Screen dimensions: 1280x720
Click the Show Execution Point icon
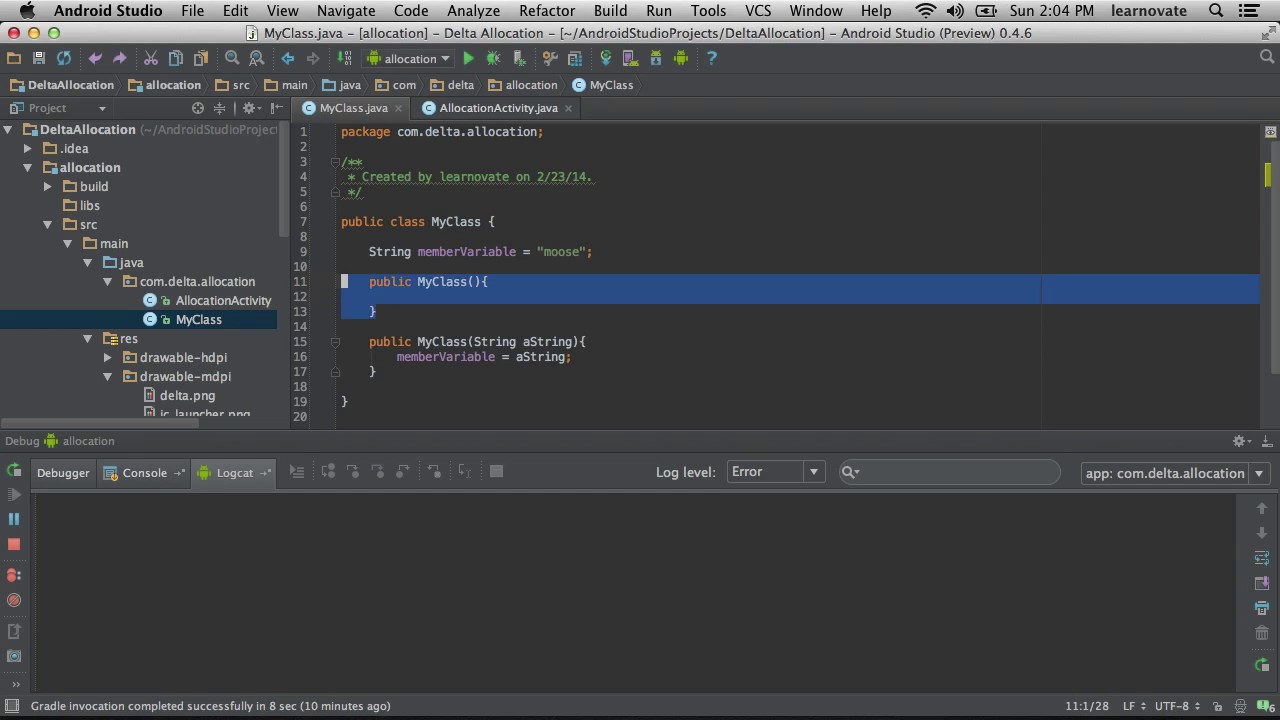tap(297, 471)
